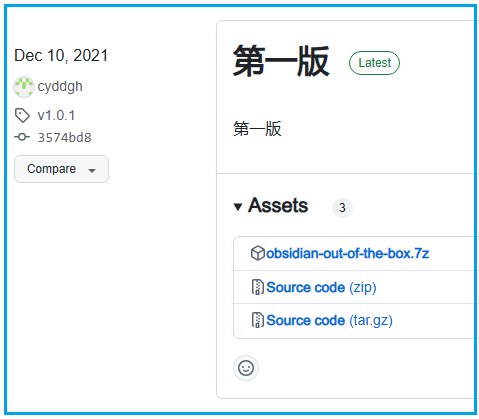Click the green Latest badge
The height and width of the screenshot is (419, 479).
click(374, 63)
